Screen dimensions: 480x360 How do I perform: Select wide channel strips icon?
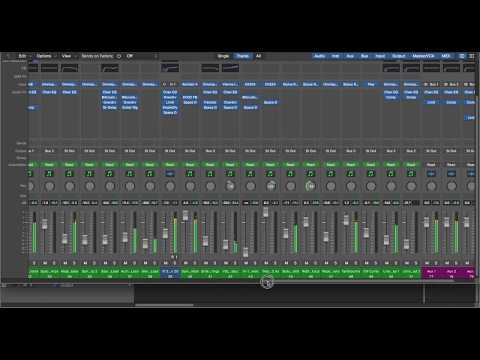[x=472, y=56]
